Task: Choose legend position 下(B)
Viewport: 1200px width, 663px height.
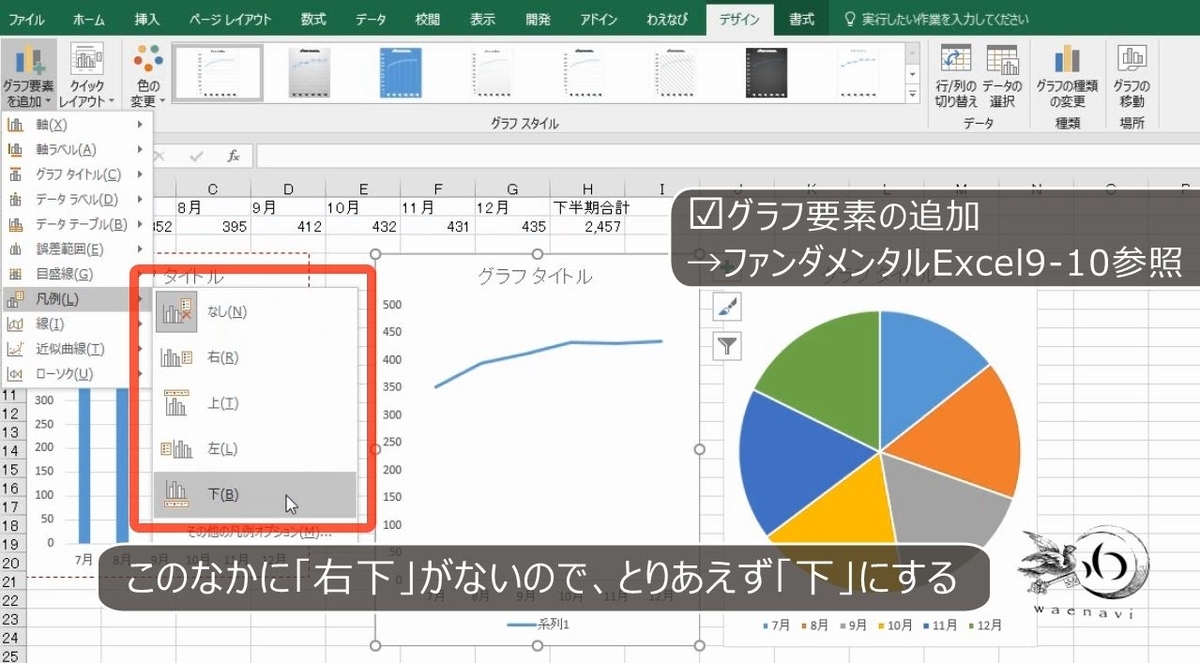Action: [x=255, y=494]
